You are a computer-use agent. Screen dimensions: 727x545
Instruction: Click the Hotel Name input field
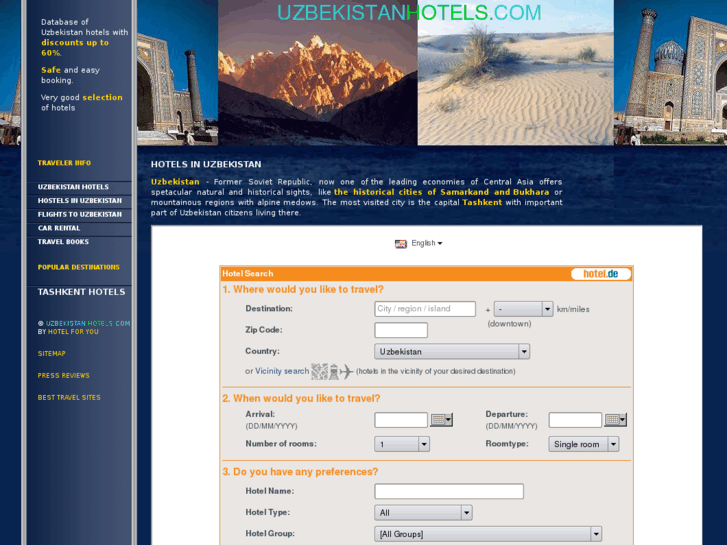[449, 491]
